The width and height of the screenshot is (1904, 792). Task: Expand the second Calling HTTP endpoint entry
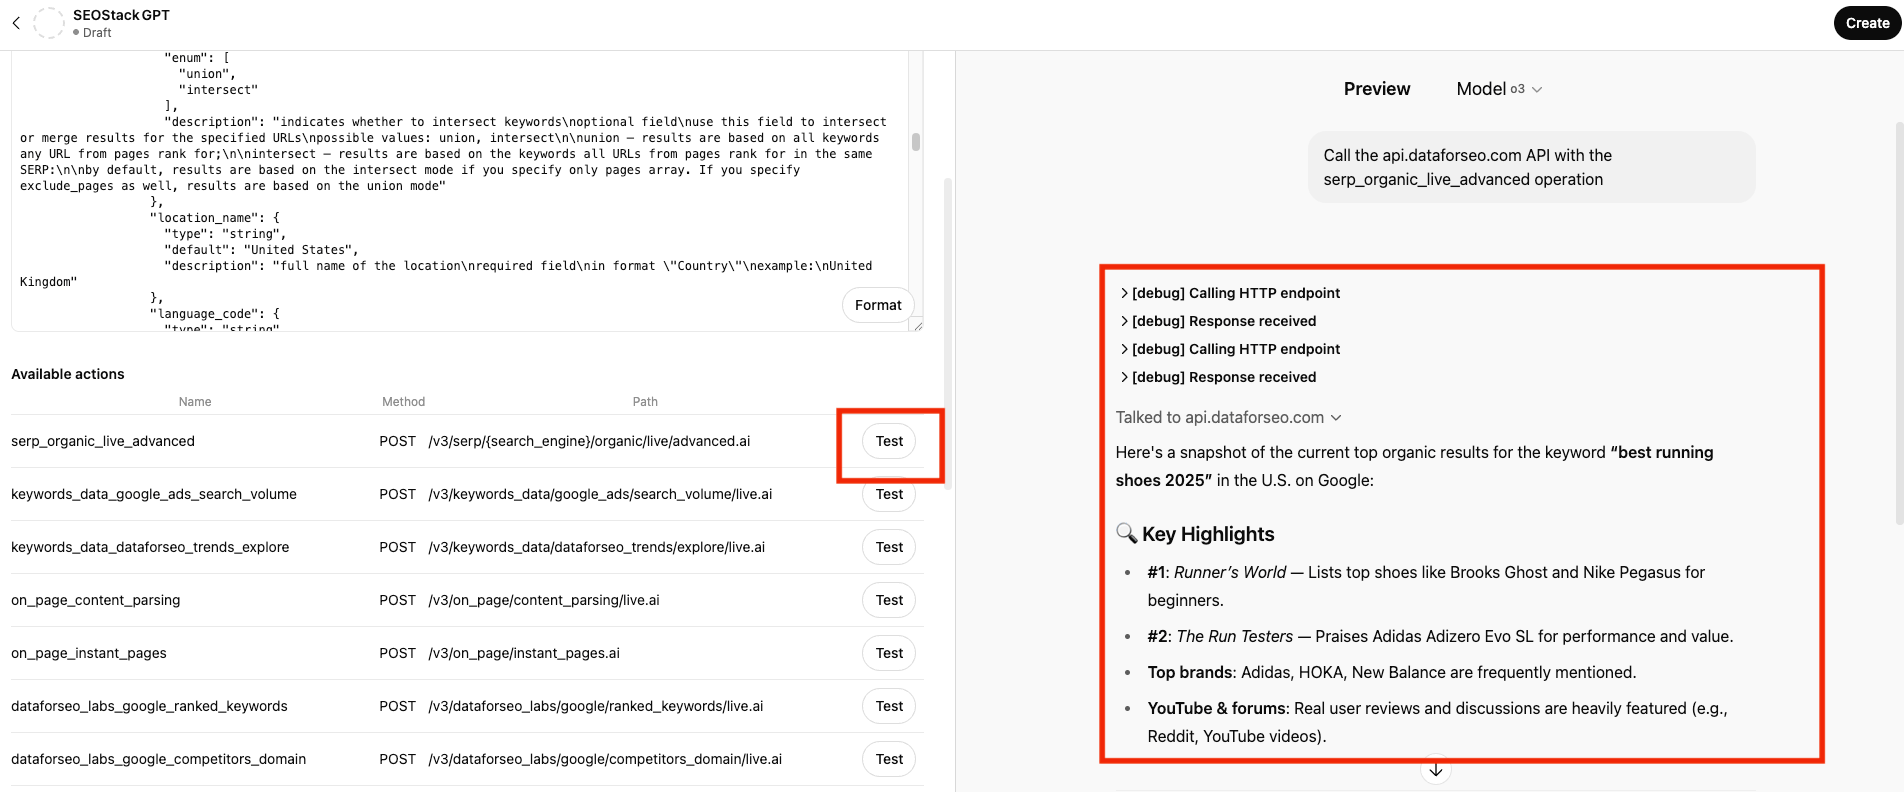pyautogui.click(x=1230, y=349)
